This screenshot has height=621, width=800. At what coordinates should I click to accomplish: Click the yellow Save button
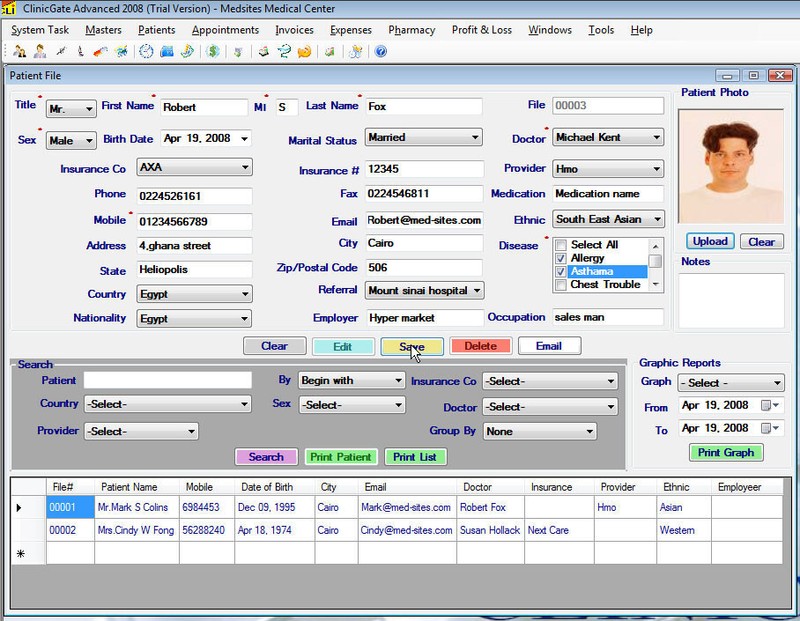point(412,346)
